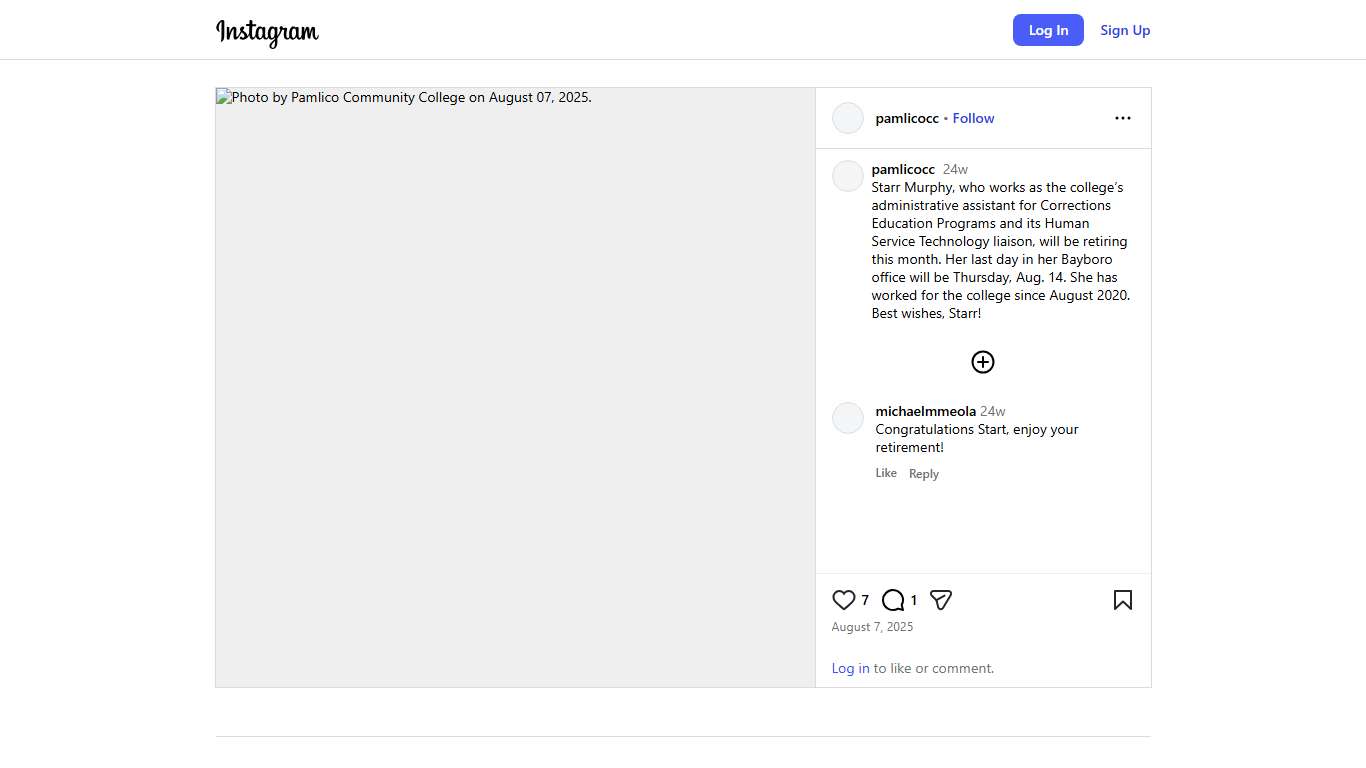Open michaelmmeola's profile picture
This screenshot has width=1366, height=768.
click(x=848, y=418)
